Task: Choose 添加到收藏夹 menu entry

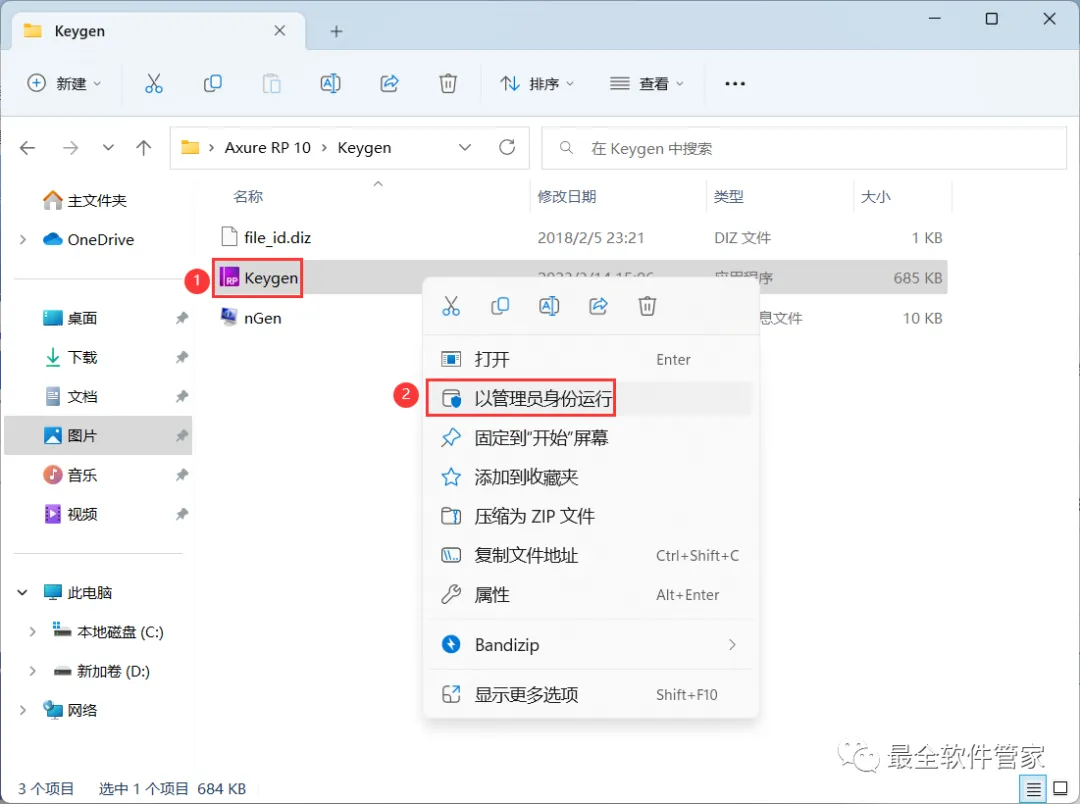Action: point(590,477)
